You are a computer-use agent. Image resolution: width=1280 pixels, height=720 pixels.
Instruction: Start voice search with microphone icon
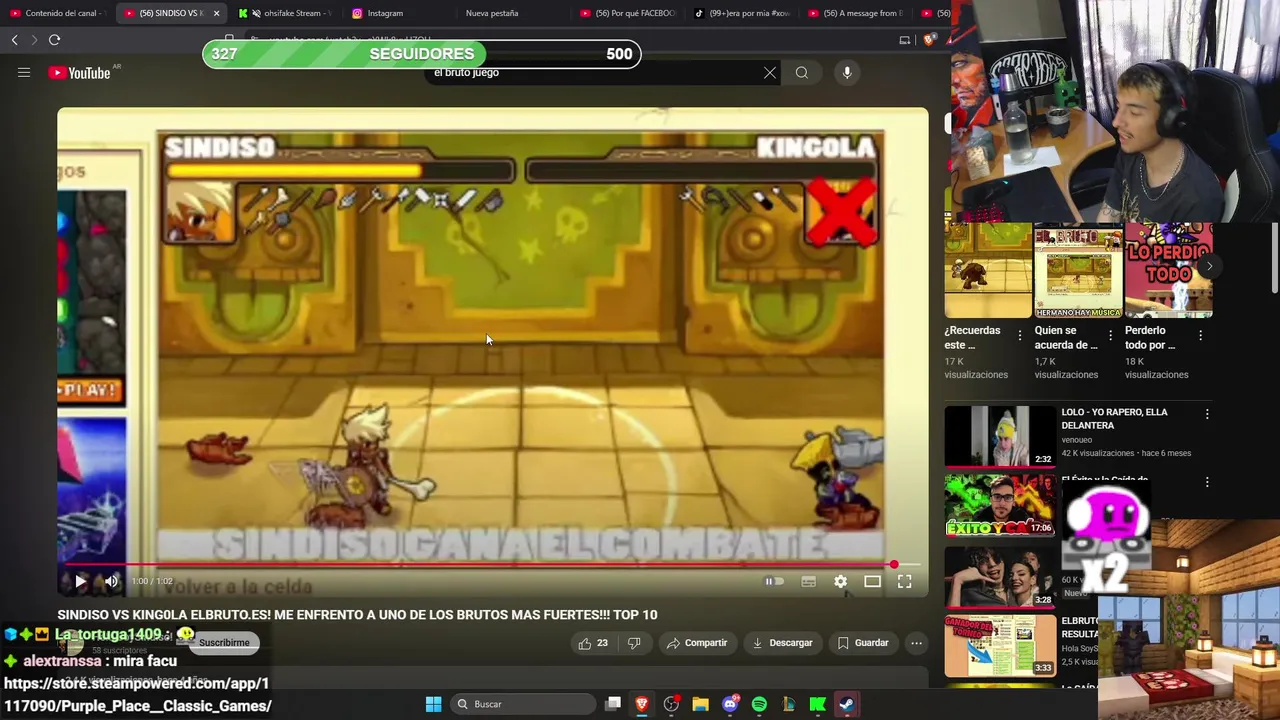847,73
